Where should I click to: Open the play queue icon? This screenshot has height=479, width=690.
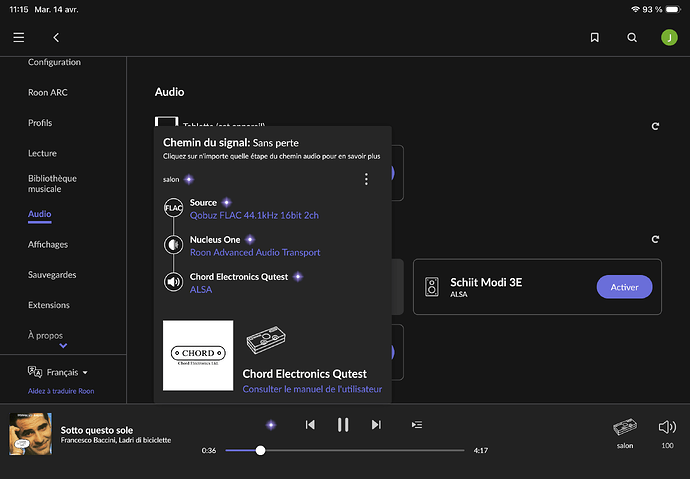coord(417,424)
